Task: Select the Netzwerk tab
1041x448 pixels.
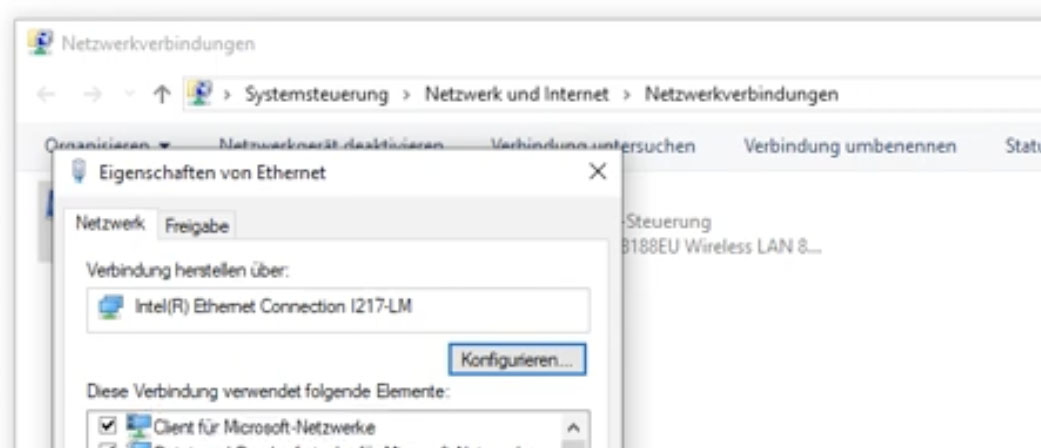Action: tap(110, 224)
